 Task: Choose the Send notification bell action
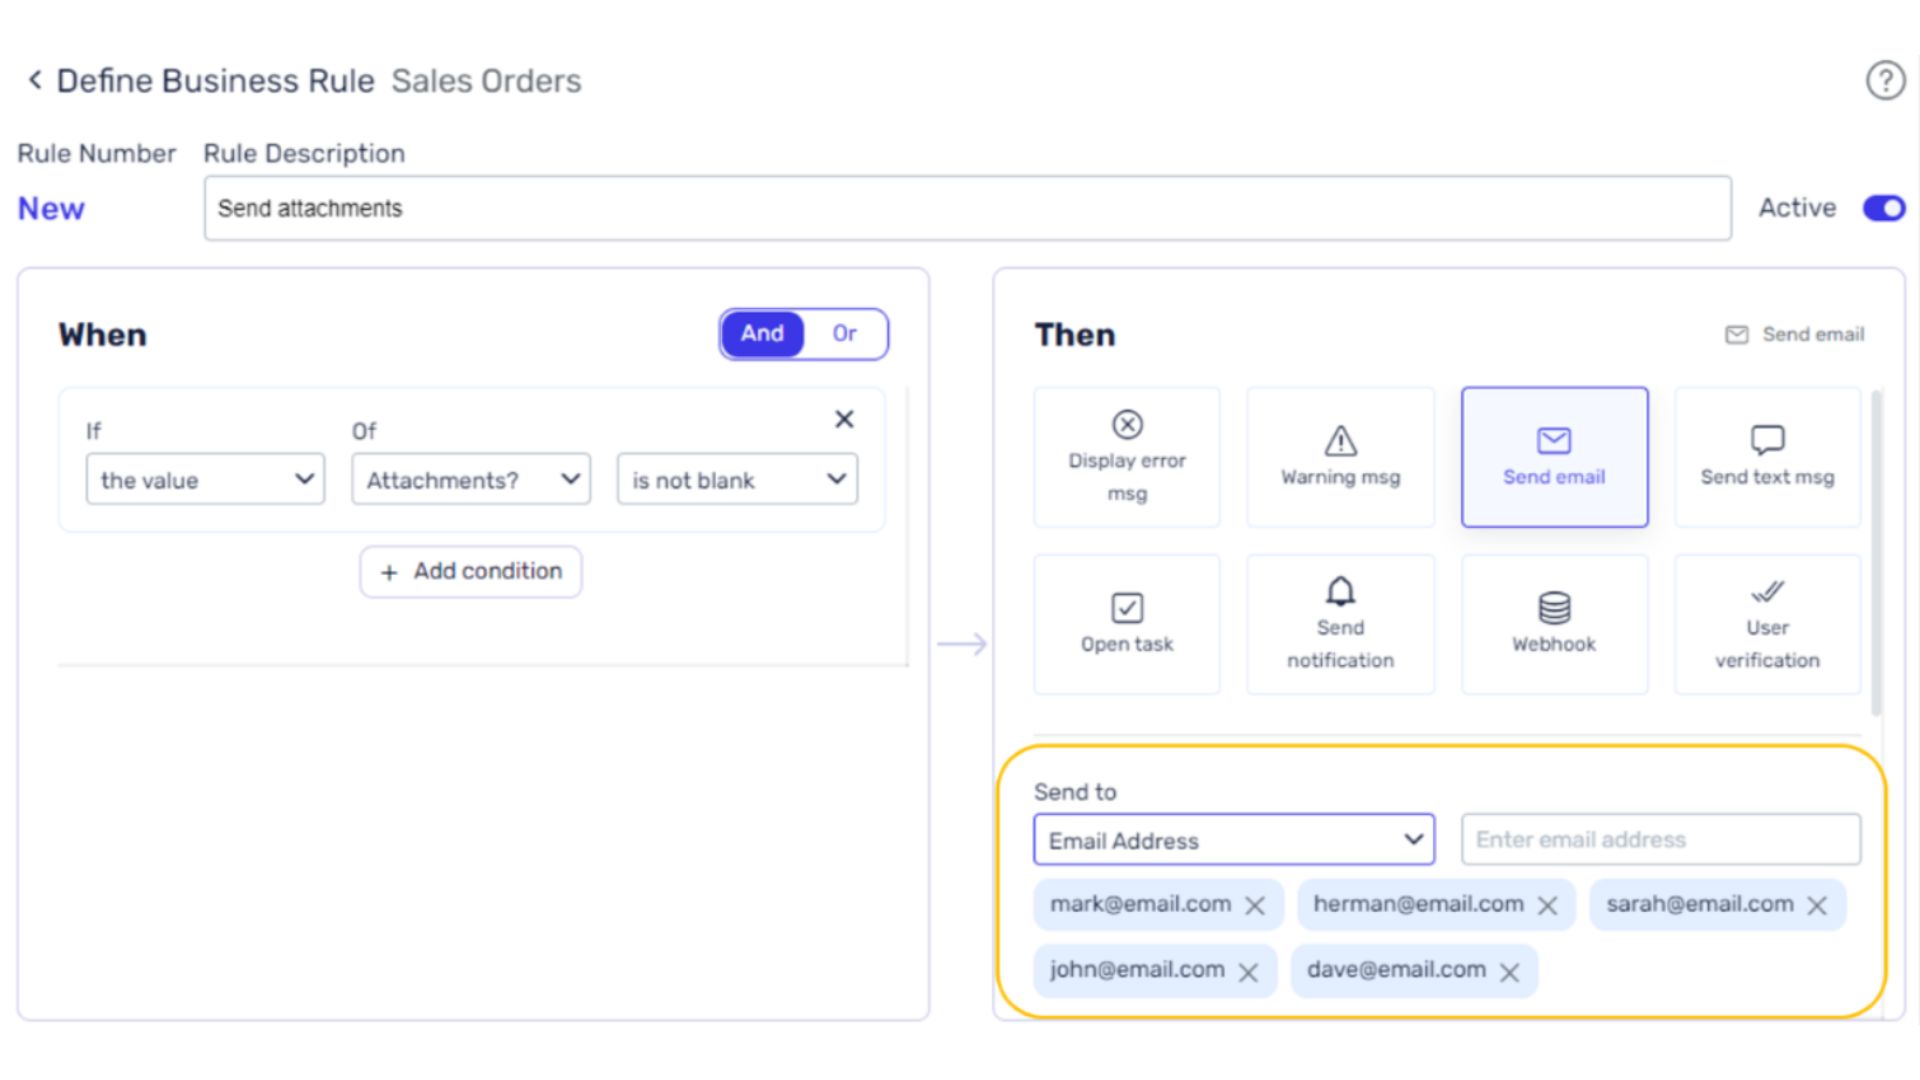click(1340, 624)
